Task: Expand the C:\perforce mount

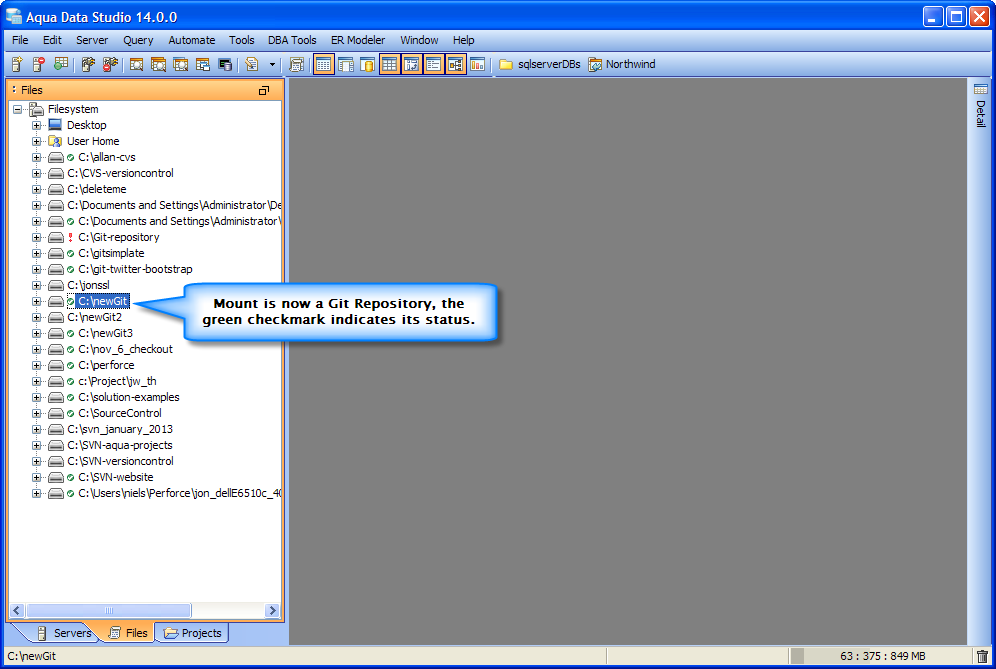Action: (36, 365)
